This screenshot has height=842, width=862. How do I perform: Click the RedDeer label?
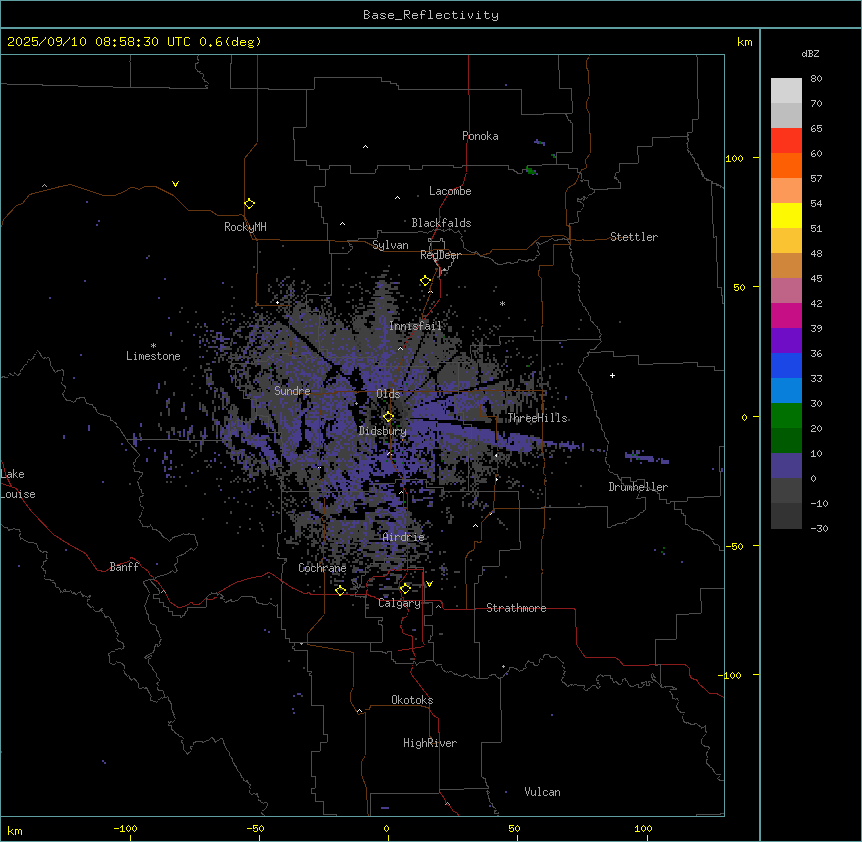coord(440,255)
